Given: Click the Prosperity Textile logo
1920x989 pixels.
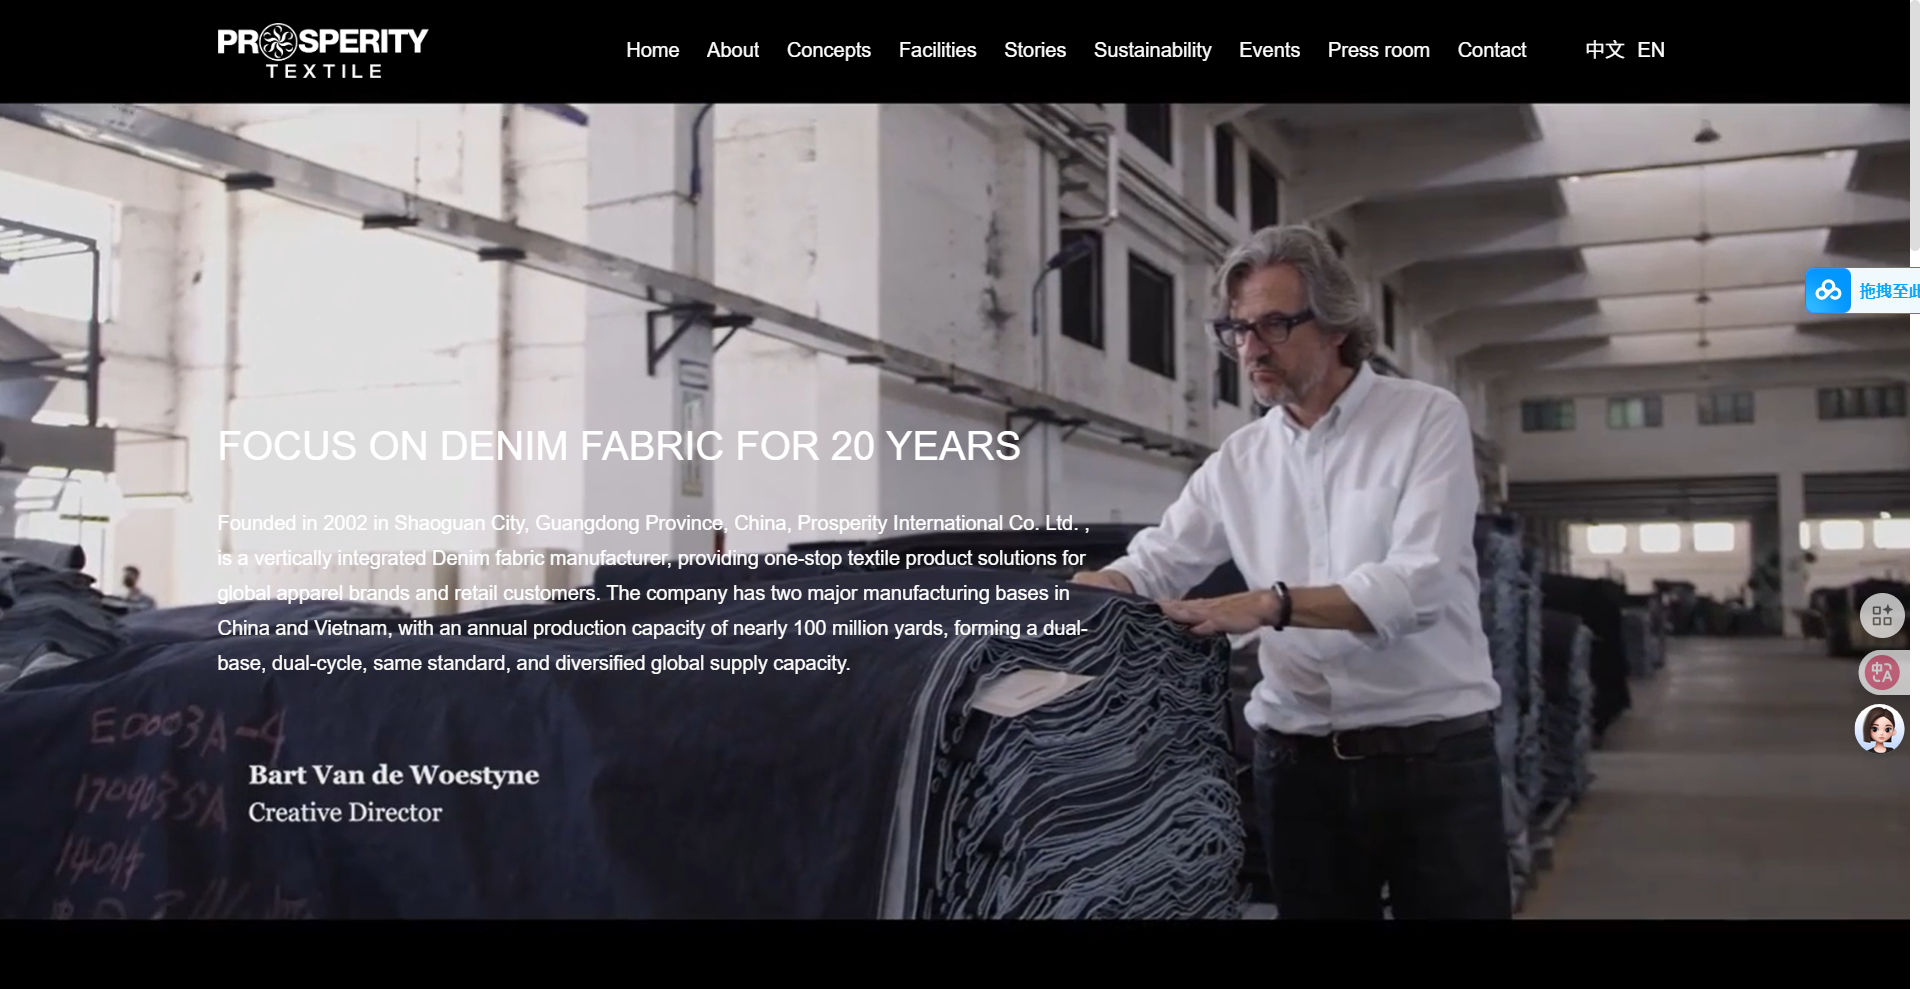Looking at the screenshot, I should 322,51.
